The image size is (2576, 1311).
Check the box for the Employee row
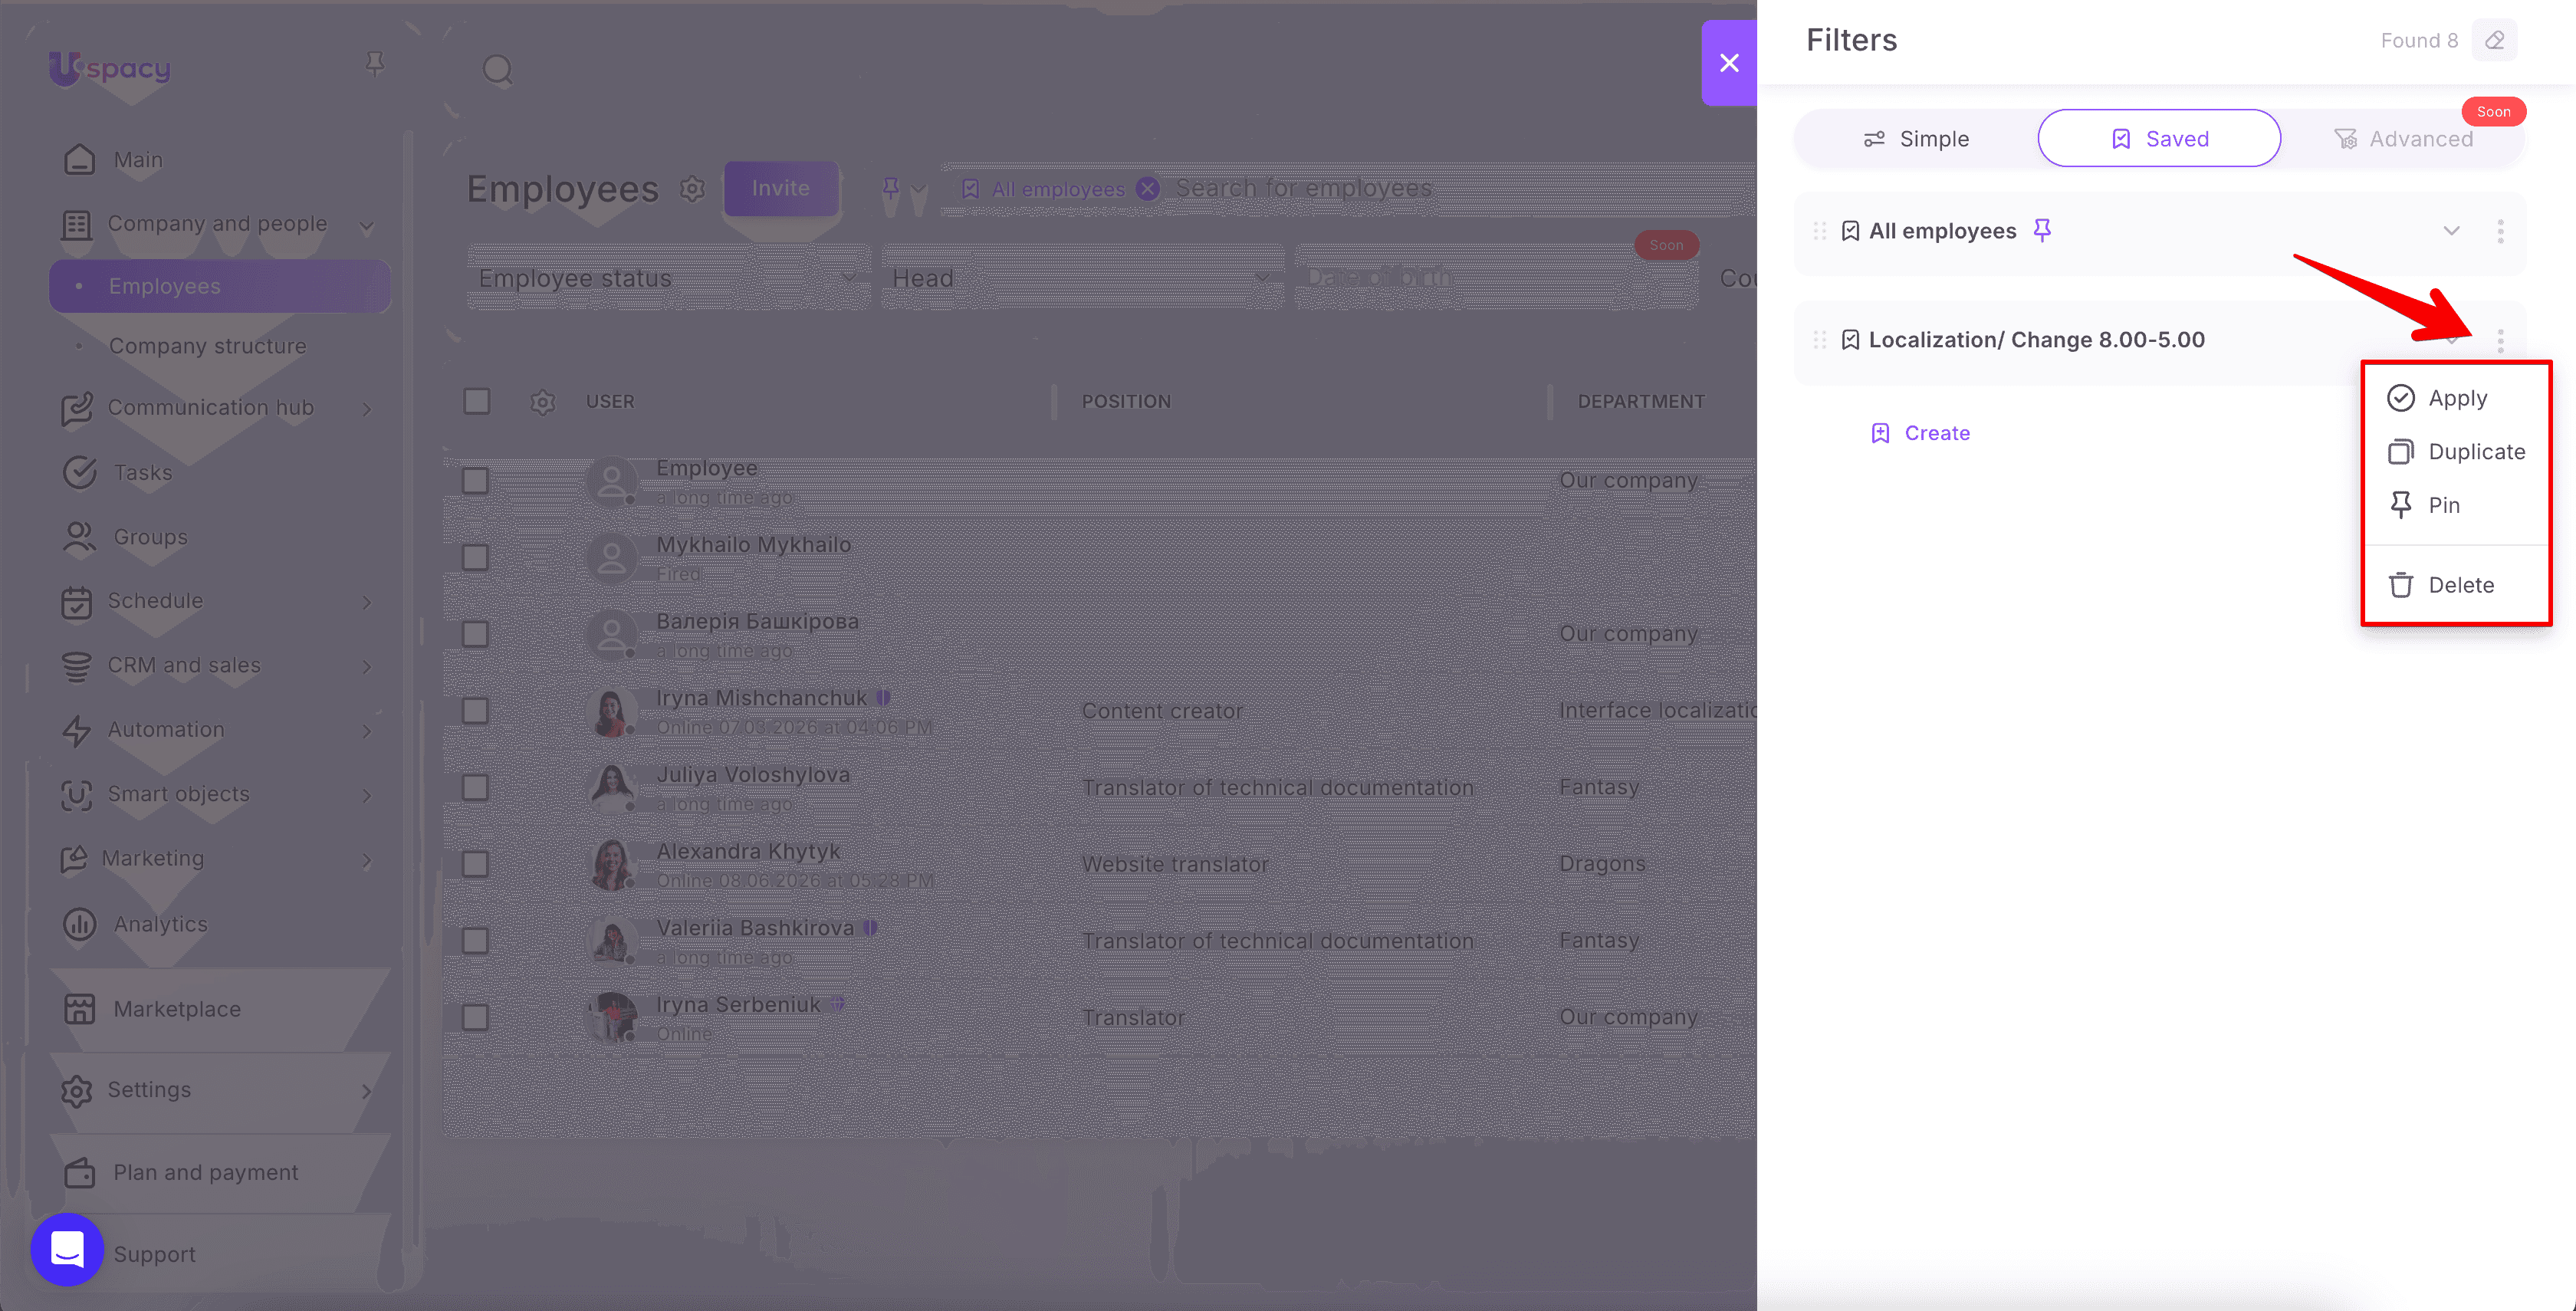pyautogui.click(x=476, y=481)
